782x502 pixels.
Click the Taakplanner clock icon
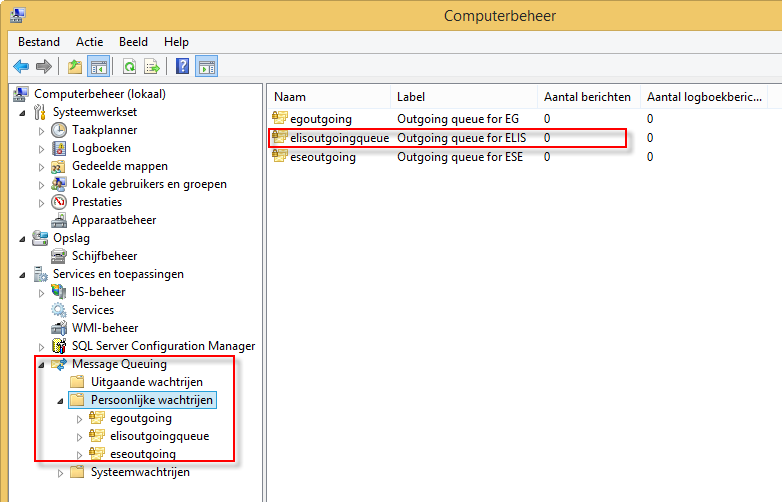click(59, 130)
